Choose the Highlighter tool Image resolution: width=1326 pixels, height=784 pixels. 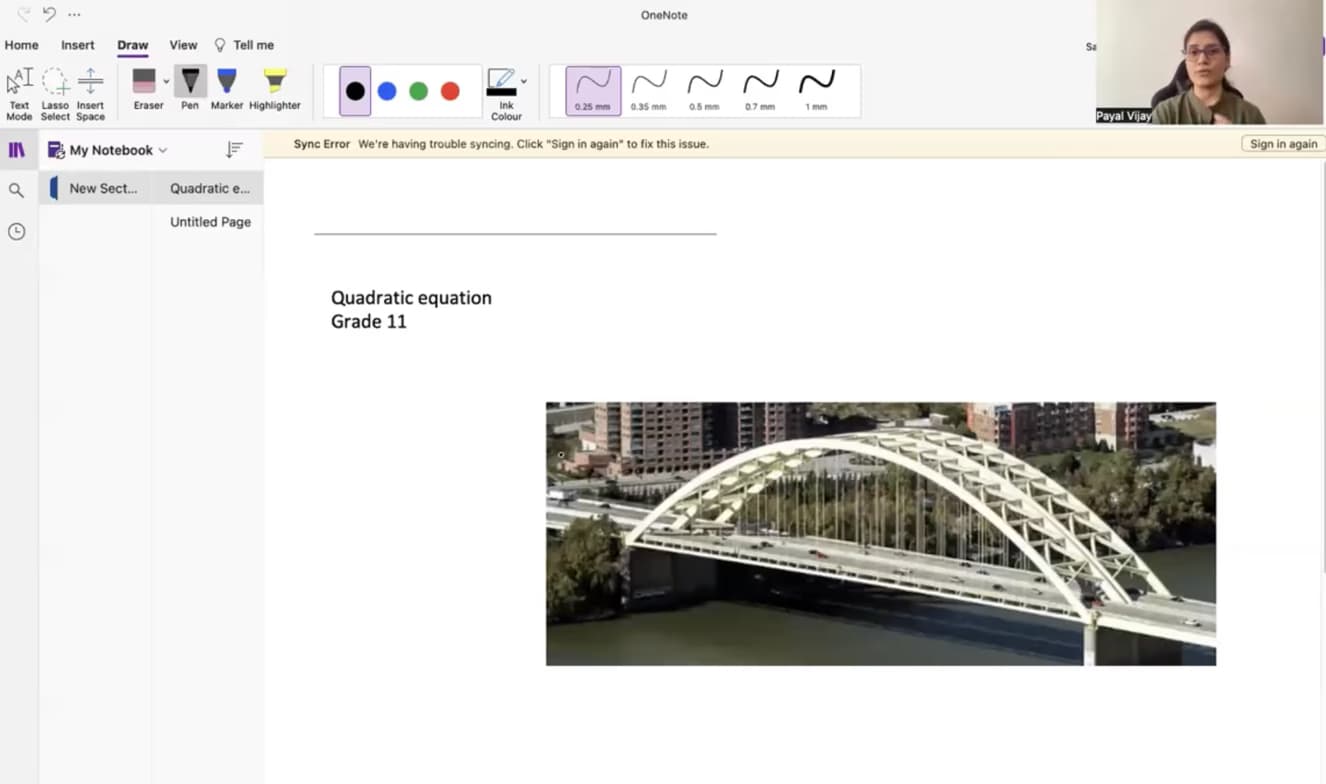(275, 89)
